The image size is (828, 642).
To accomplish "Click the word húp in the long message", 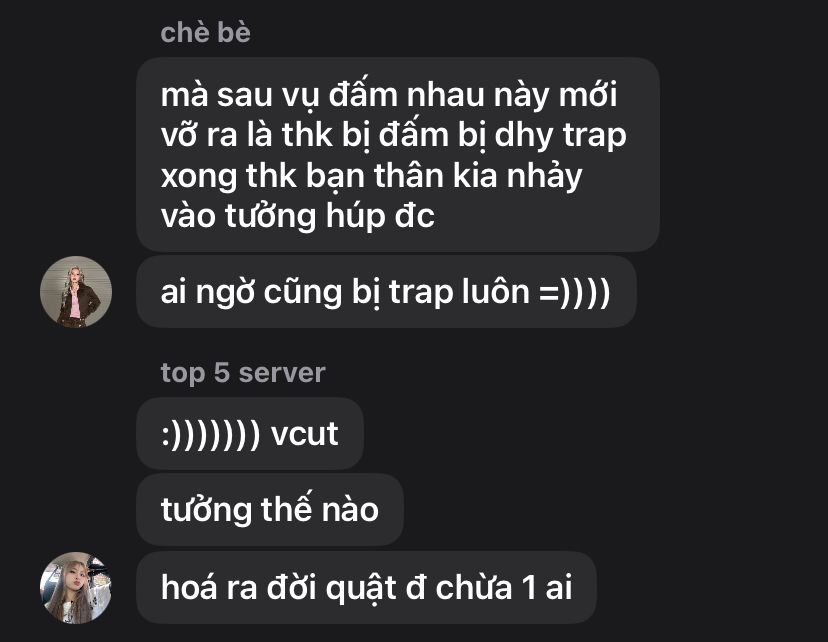I will 354,216.
